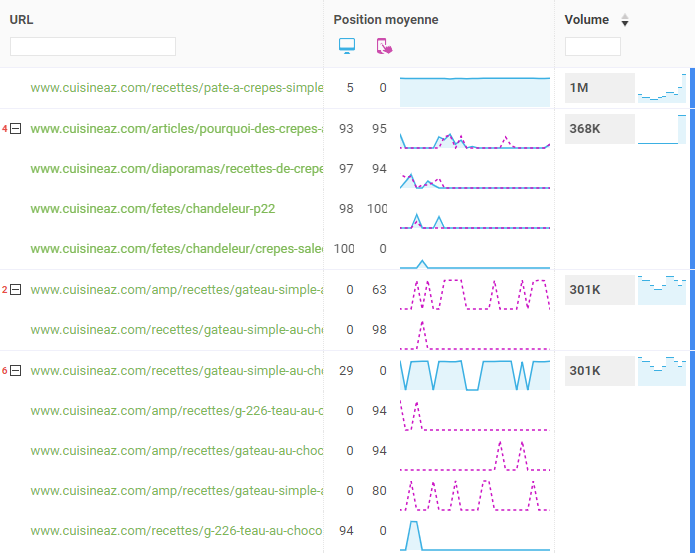Open the fetes/chandeleur-p22 URL link
The height and width of the screenshot is (553, 695).
point(152,209)
